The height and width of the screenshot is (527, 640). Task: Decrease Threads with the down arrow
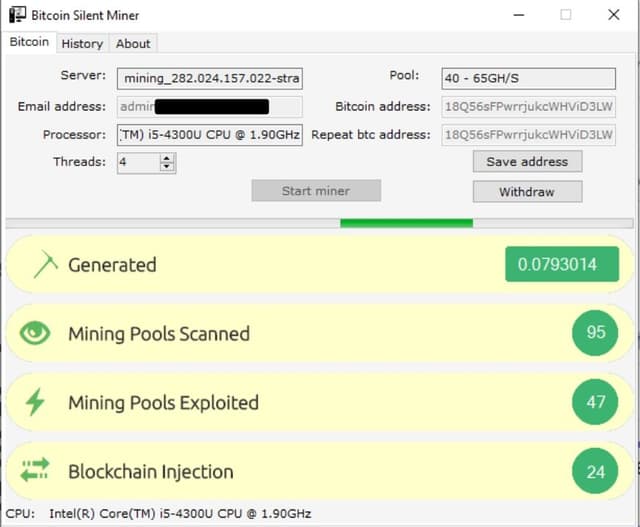(167, 167)
